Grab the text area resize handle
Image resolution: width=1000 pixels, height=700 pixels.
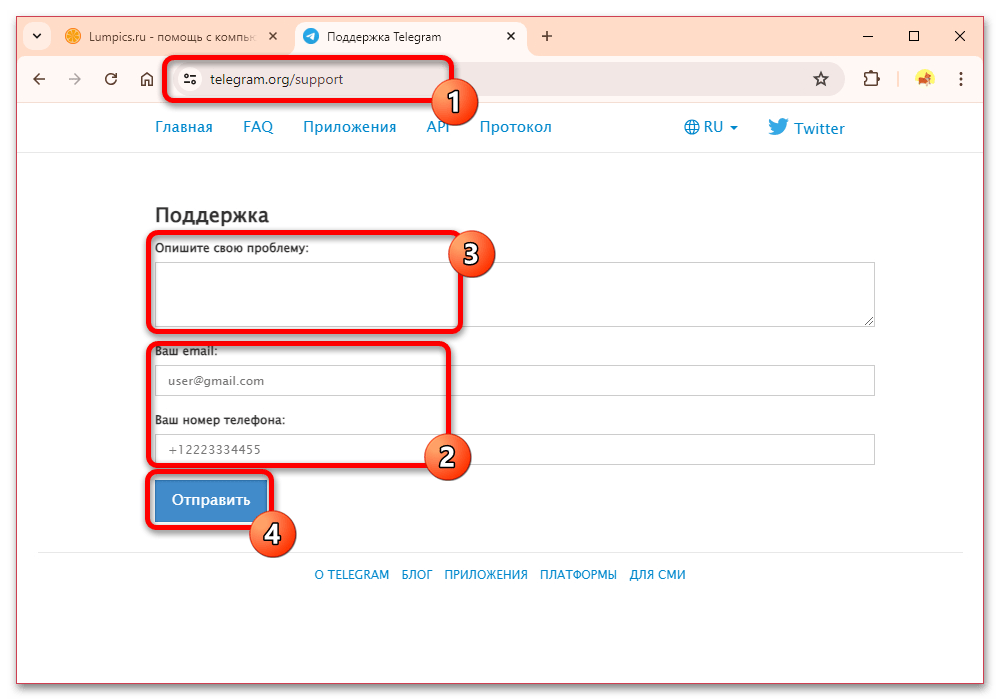(869, 321)
